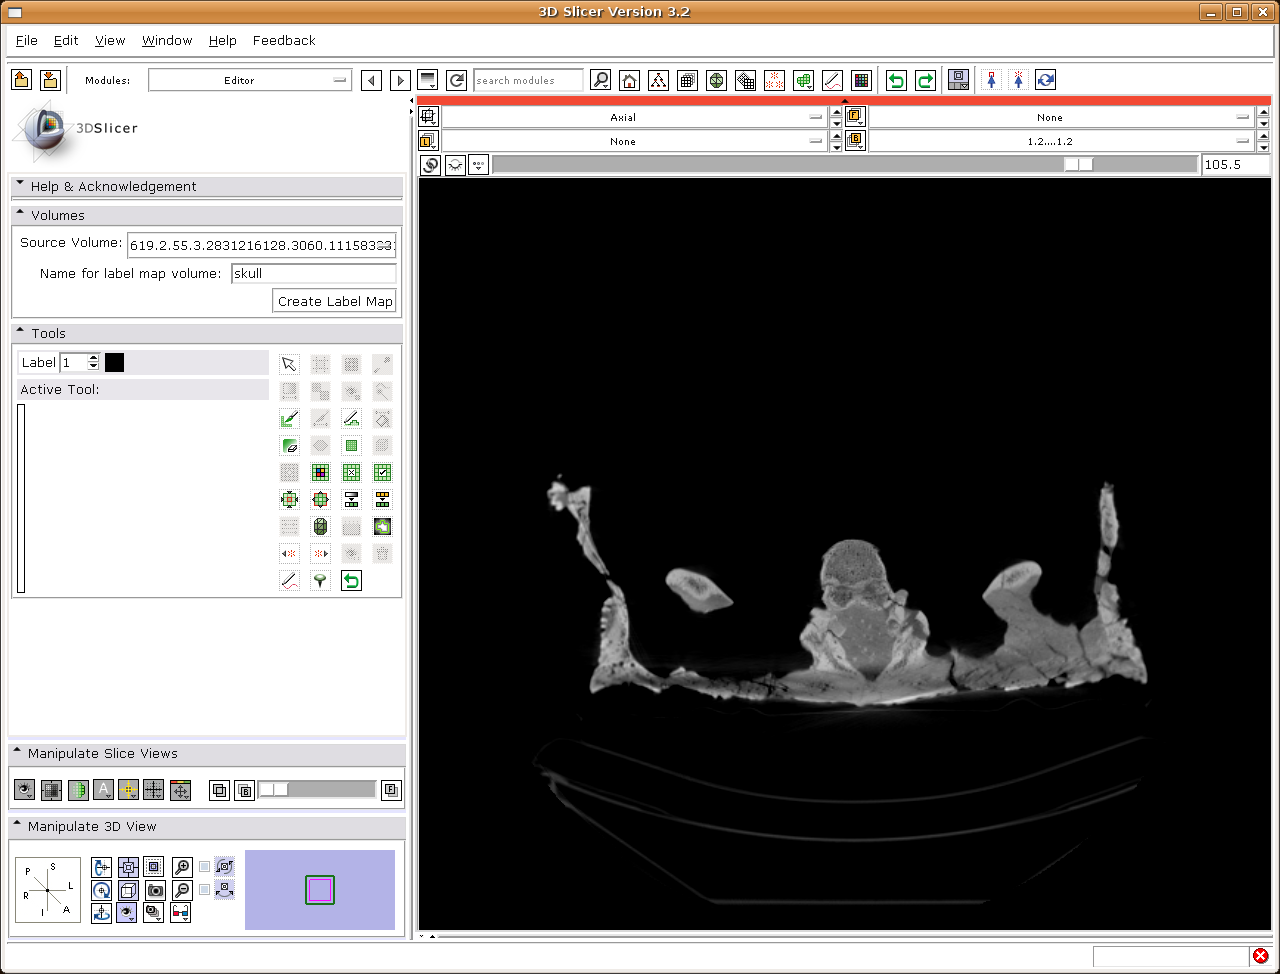Click the slice offset slider handle
Viewport: 1280px width, 974px height.
(x=1079, y=165)
